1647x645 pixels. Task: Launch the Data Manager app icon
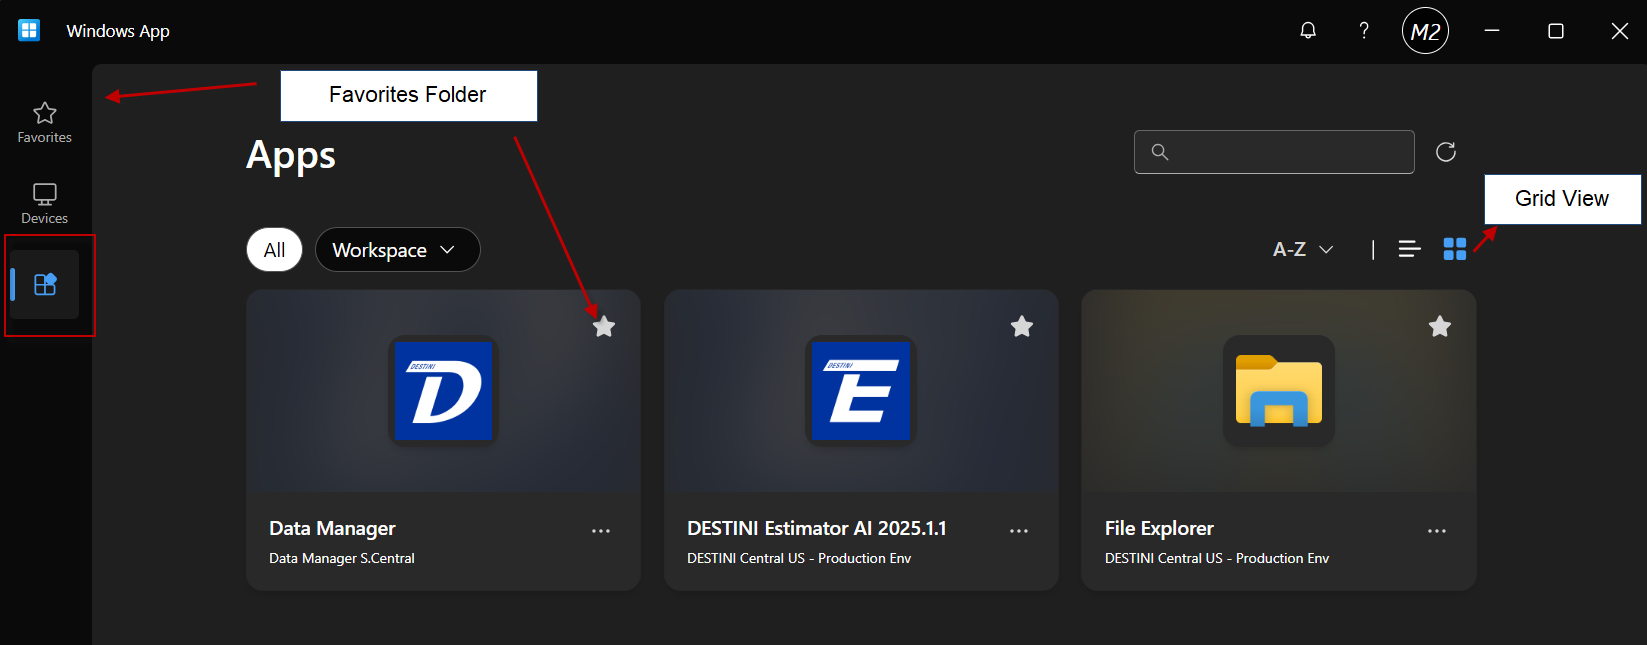coord(443,391)
